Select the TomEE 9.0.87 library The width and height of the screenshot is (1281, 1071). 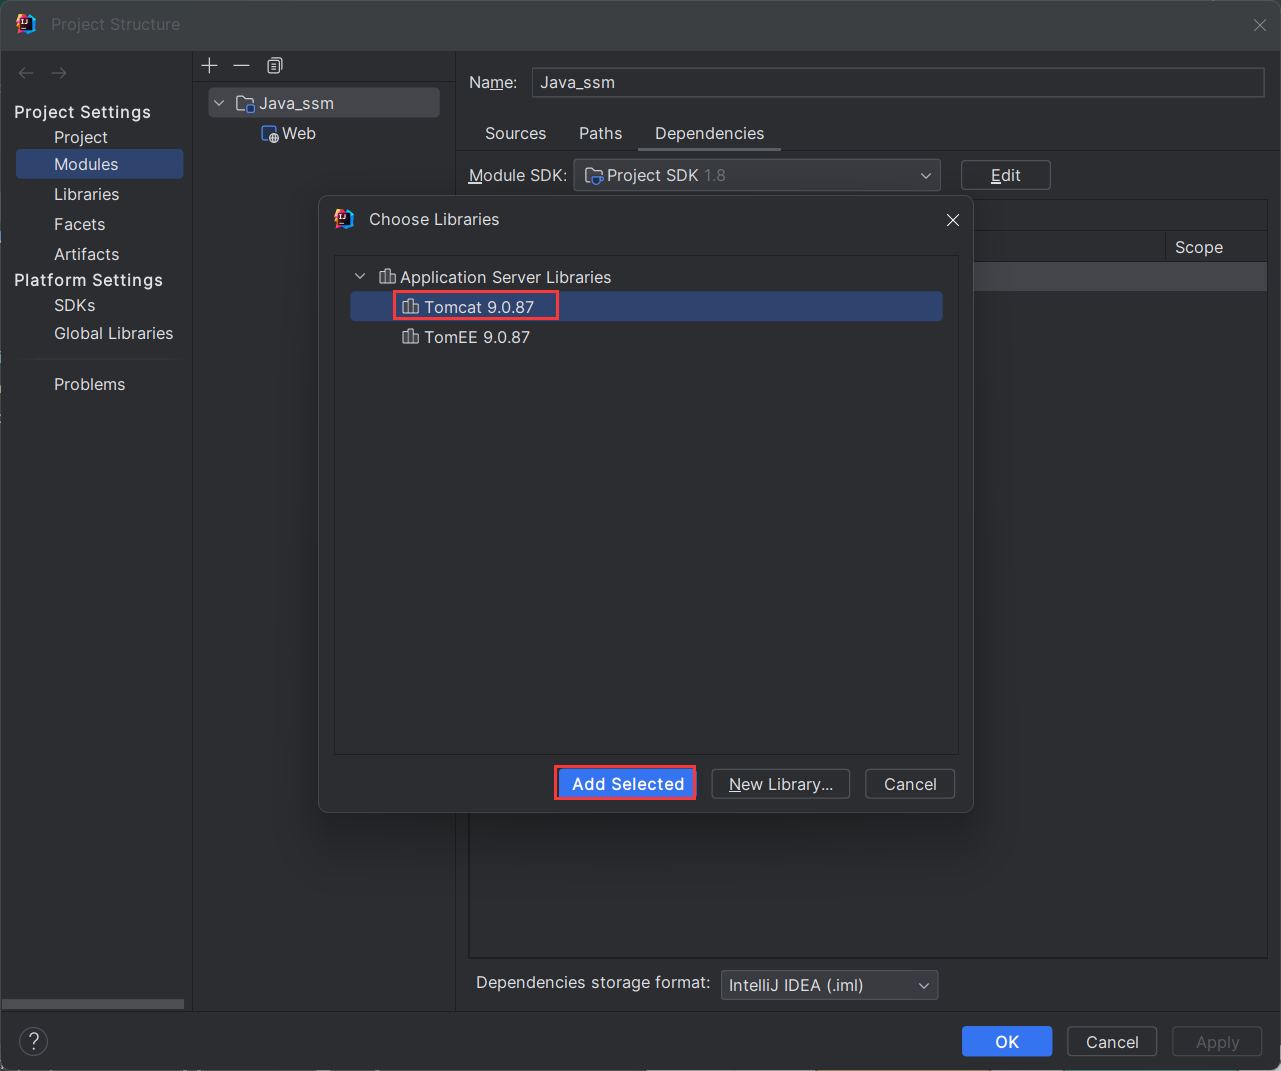476,338
